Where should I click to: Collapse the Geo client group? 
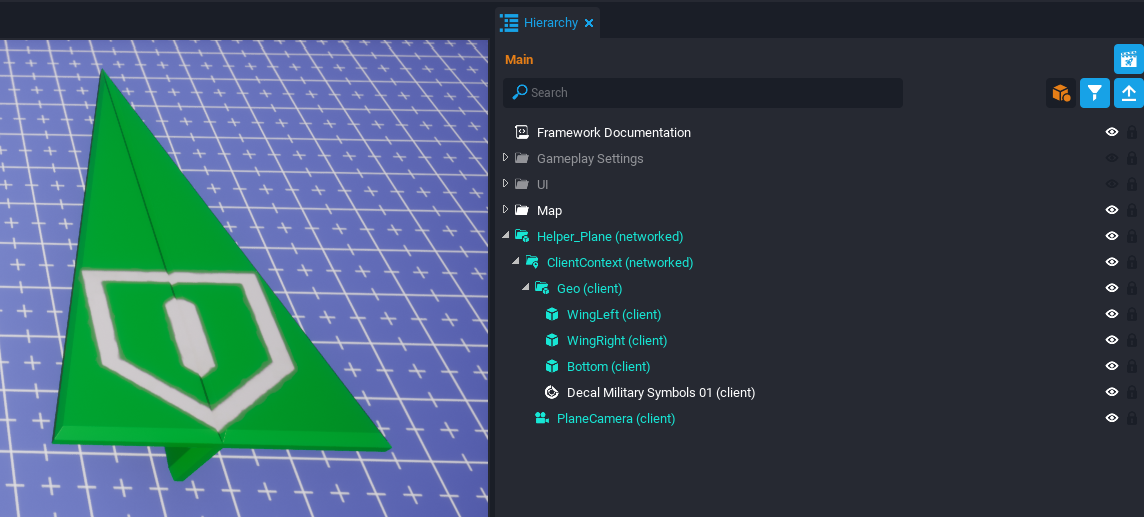point(526,288)
